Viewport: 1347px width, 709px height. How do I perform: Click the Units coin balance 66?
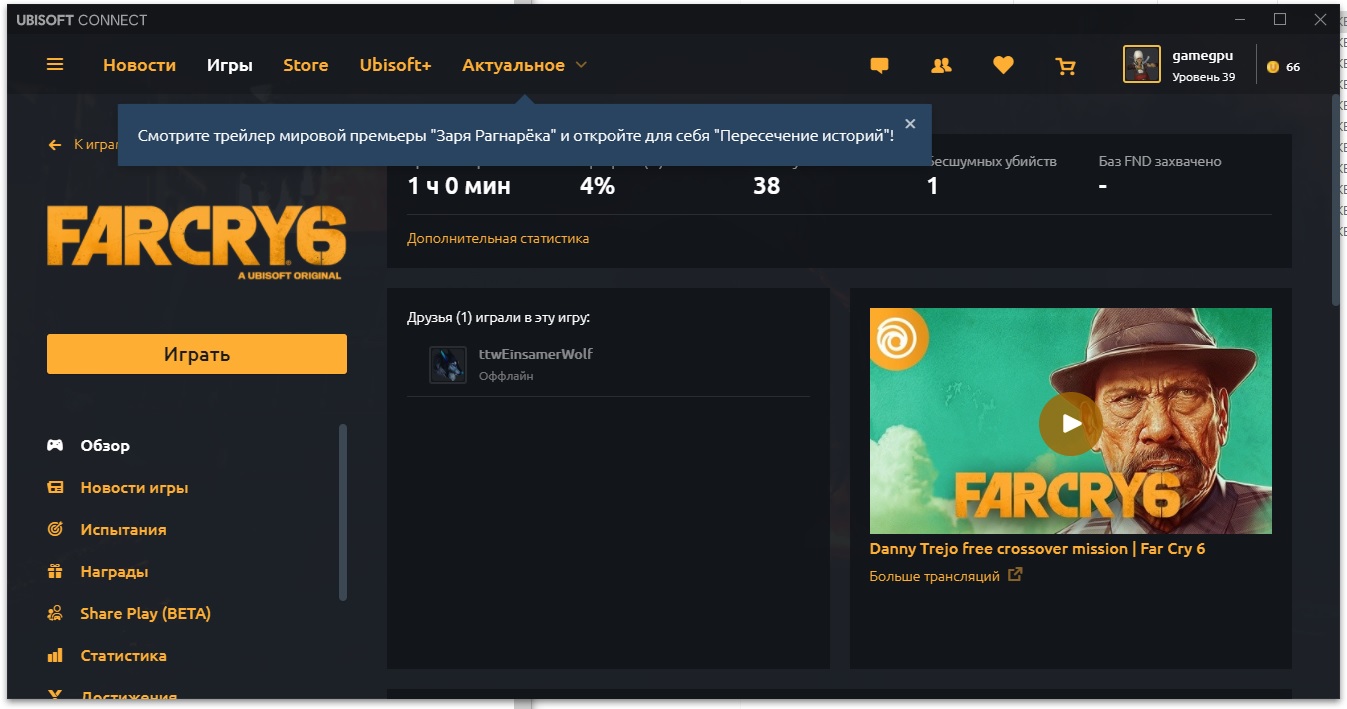click(x=1283, y=67)
